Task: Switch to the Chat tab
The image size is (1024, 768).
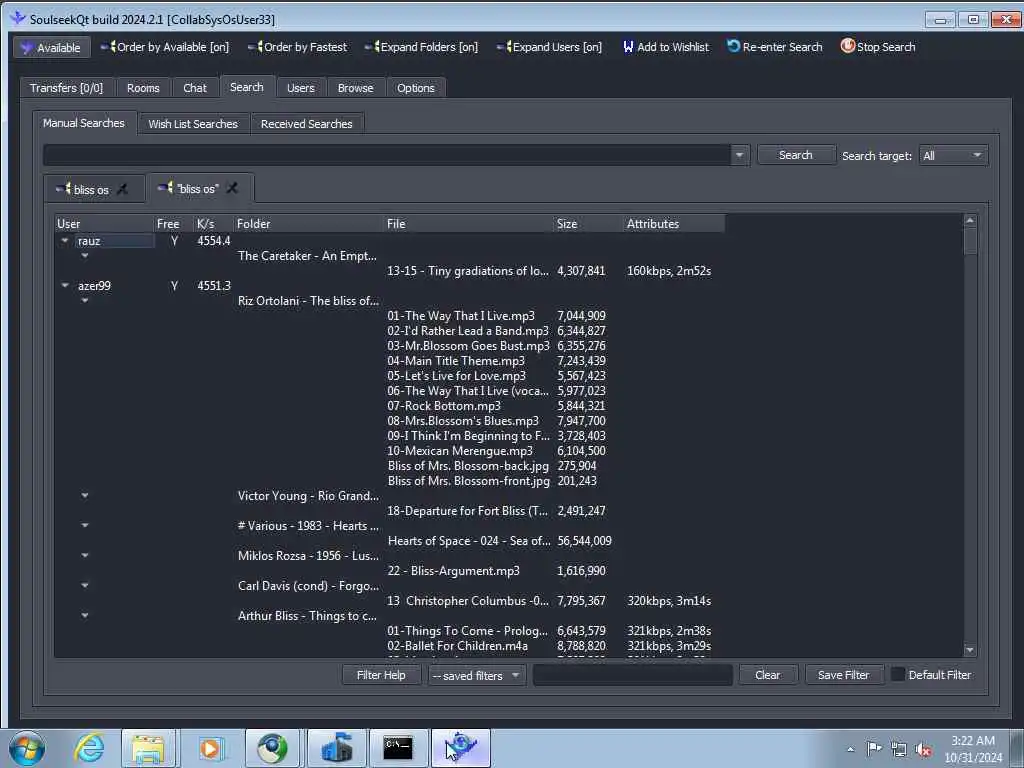Action: click(x=195, y=88)
